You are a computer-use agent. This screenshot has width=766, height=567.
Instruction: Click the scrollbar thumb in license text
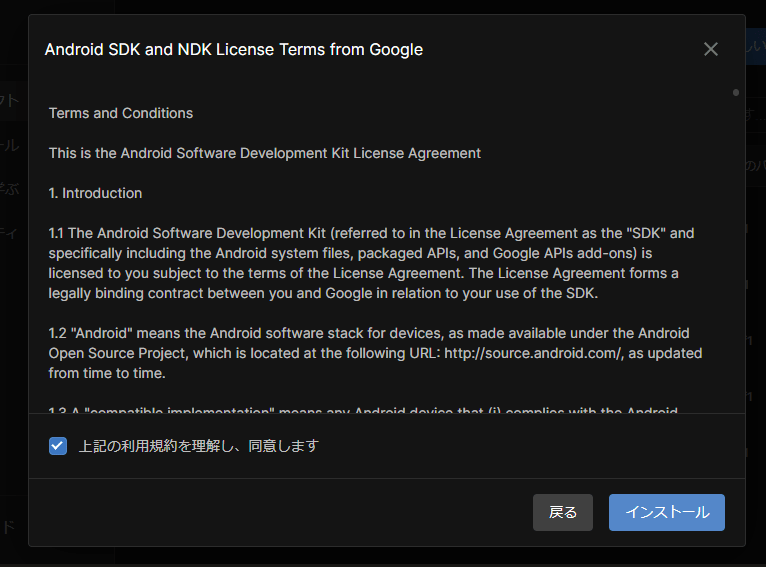(x=736, y=92)
